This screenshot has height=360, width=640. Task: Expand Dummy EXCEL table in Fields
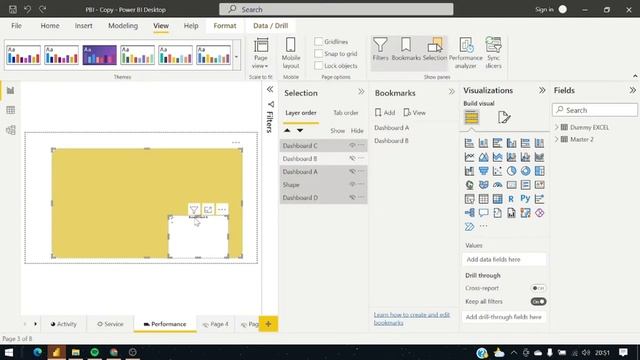(x=556, y=127)
